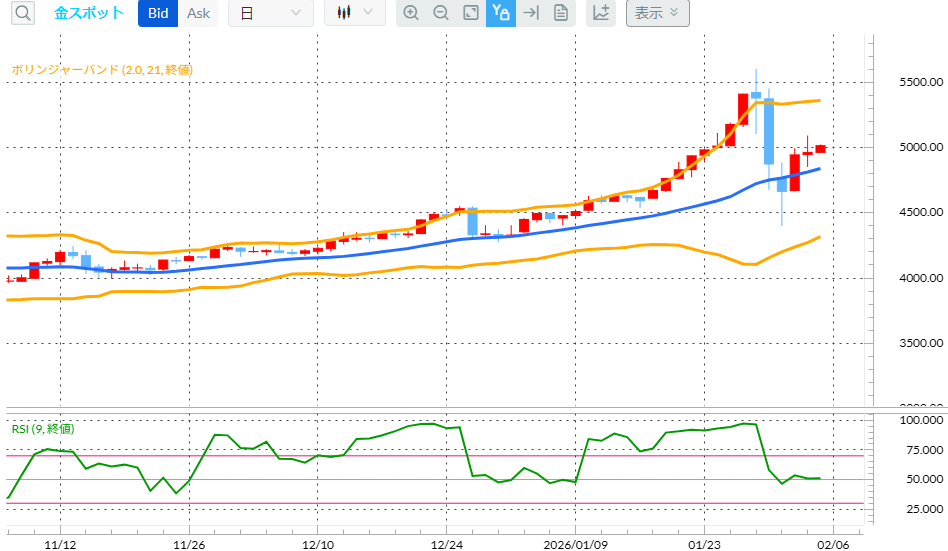Image resolution: width=948 pixels, height=551 pixels.
Task: Click the 12/24 date axis label
Action: coord(447,544)
